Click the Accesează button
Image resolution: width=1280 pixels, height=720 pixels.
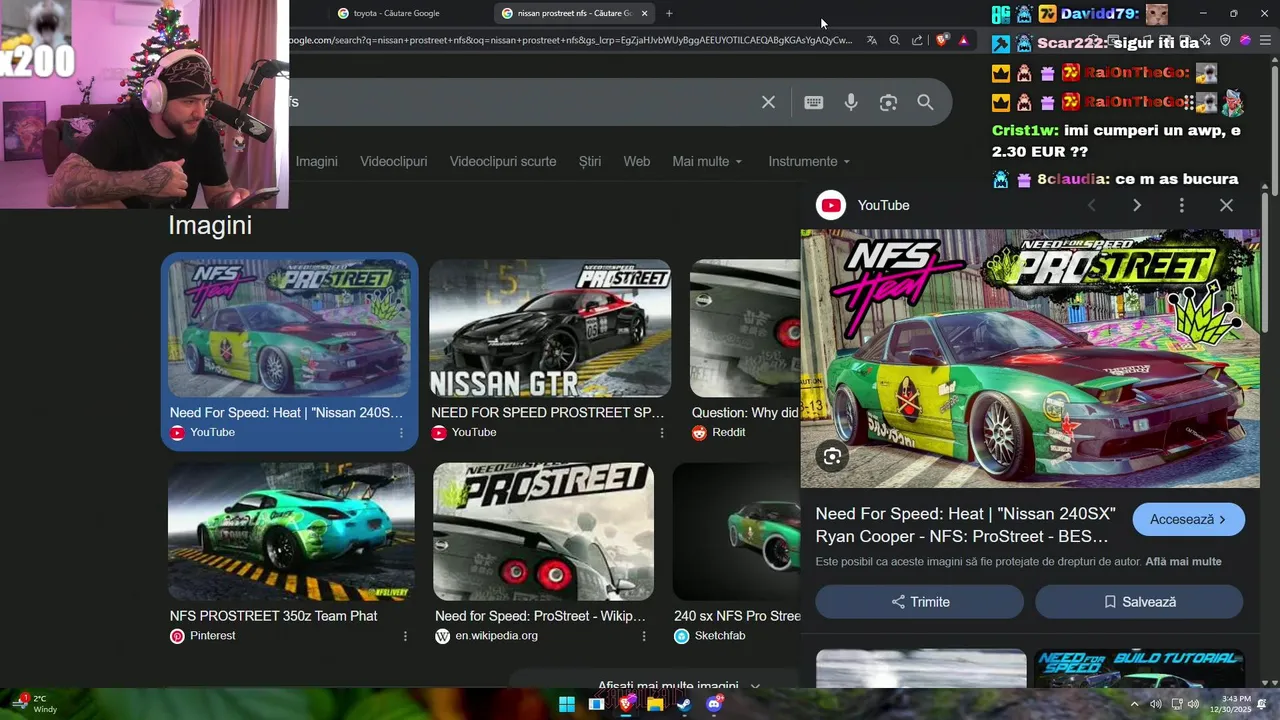pos(1188,520)
